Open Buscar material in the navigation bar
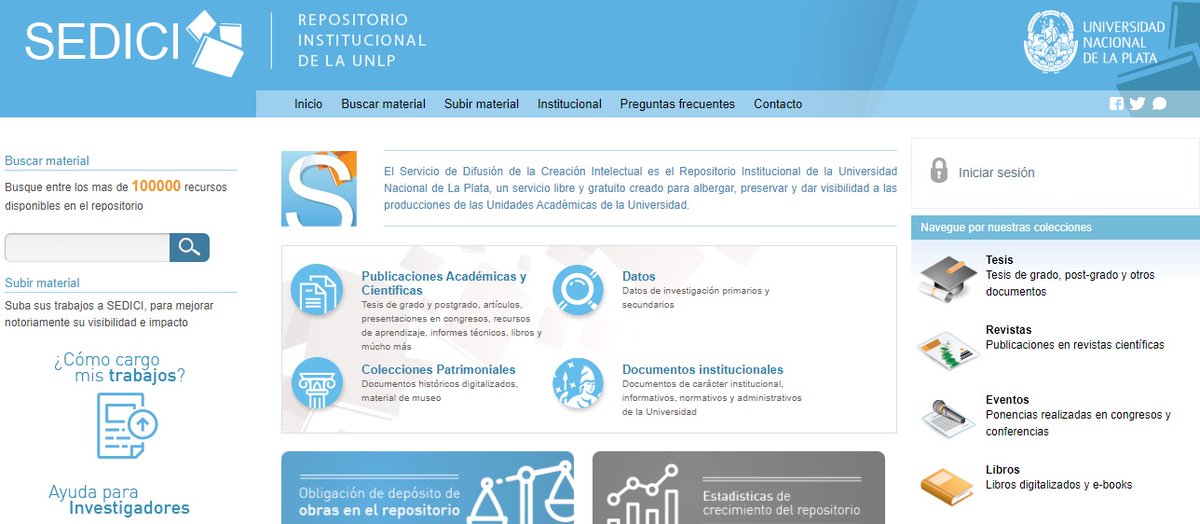Screen dimensions: 1200x524 [383, 104]
